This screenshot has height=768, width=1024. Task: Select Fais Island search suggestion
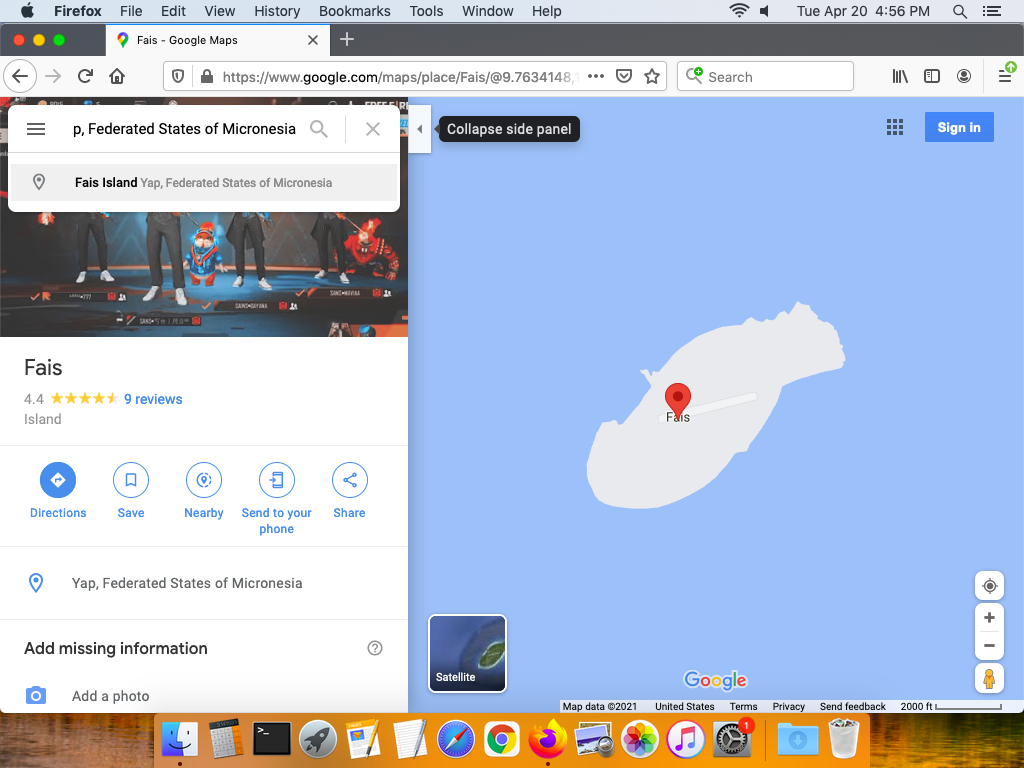[203, 183]
